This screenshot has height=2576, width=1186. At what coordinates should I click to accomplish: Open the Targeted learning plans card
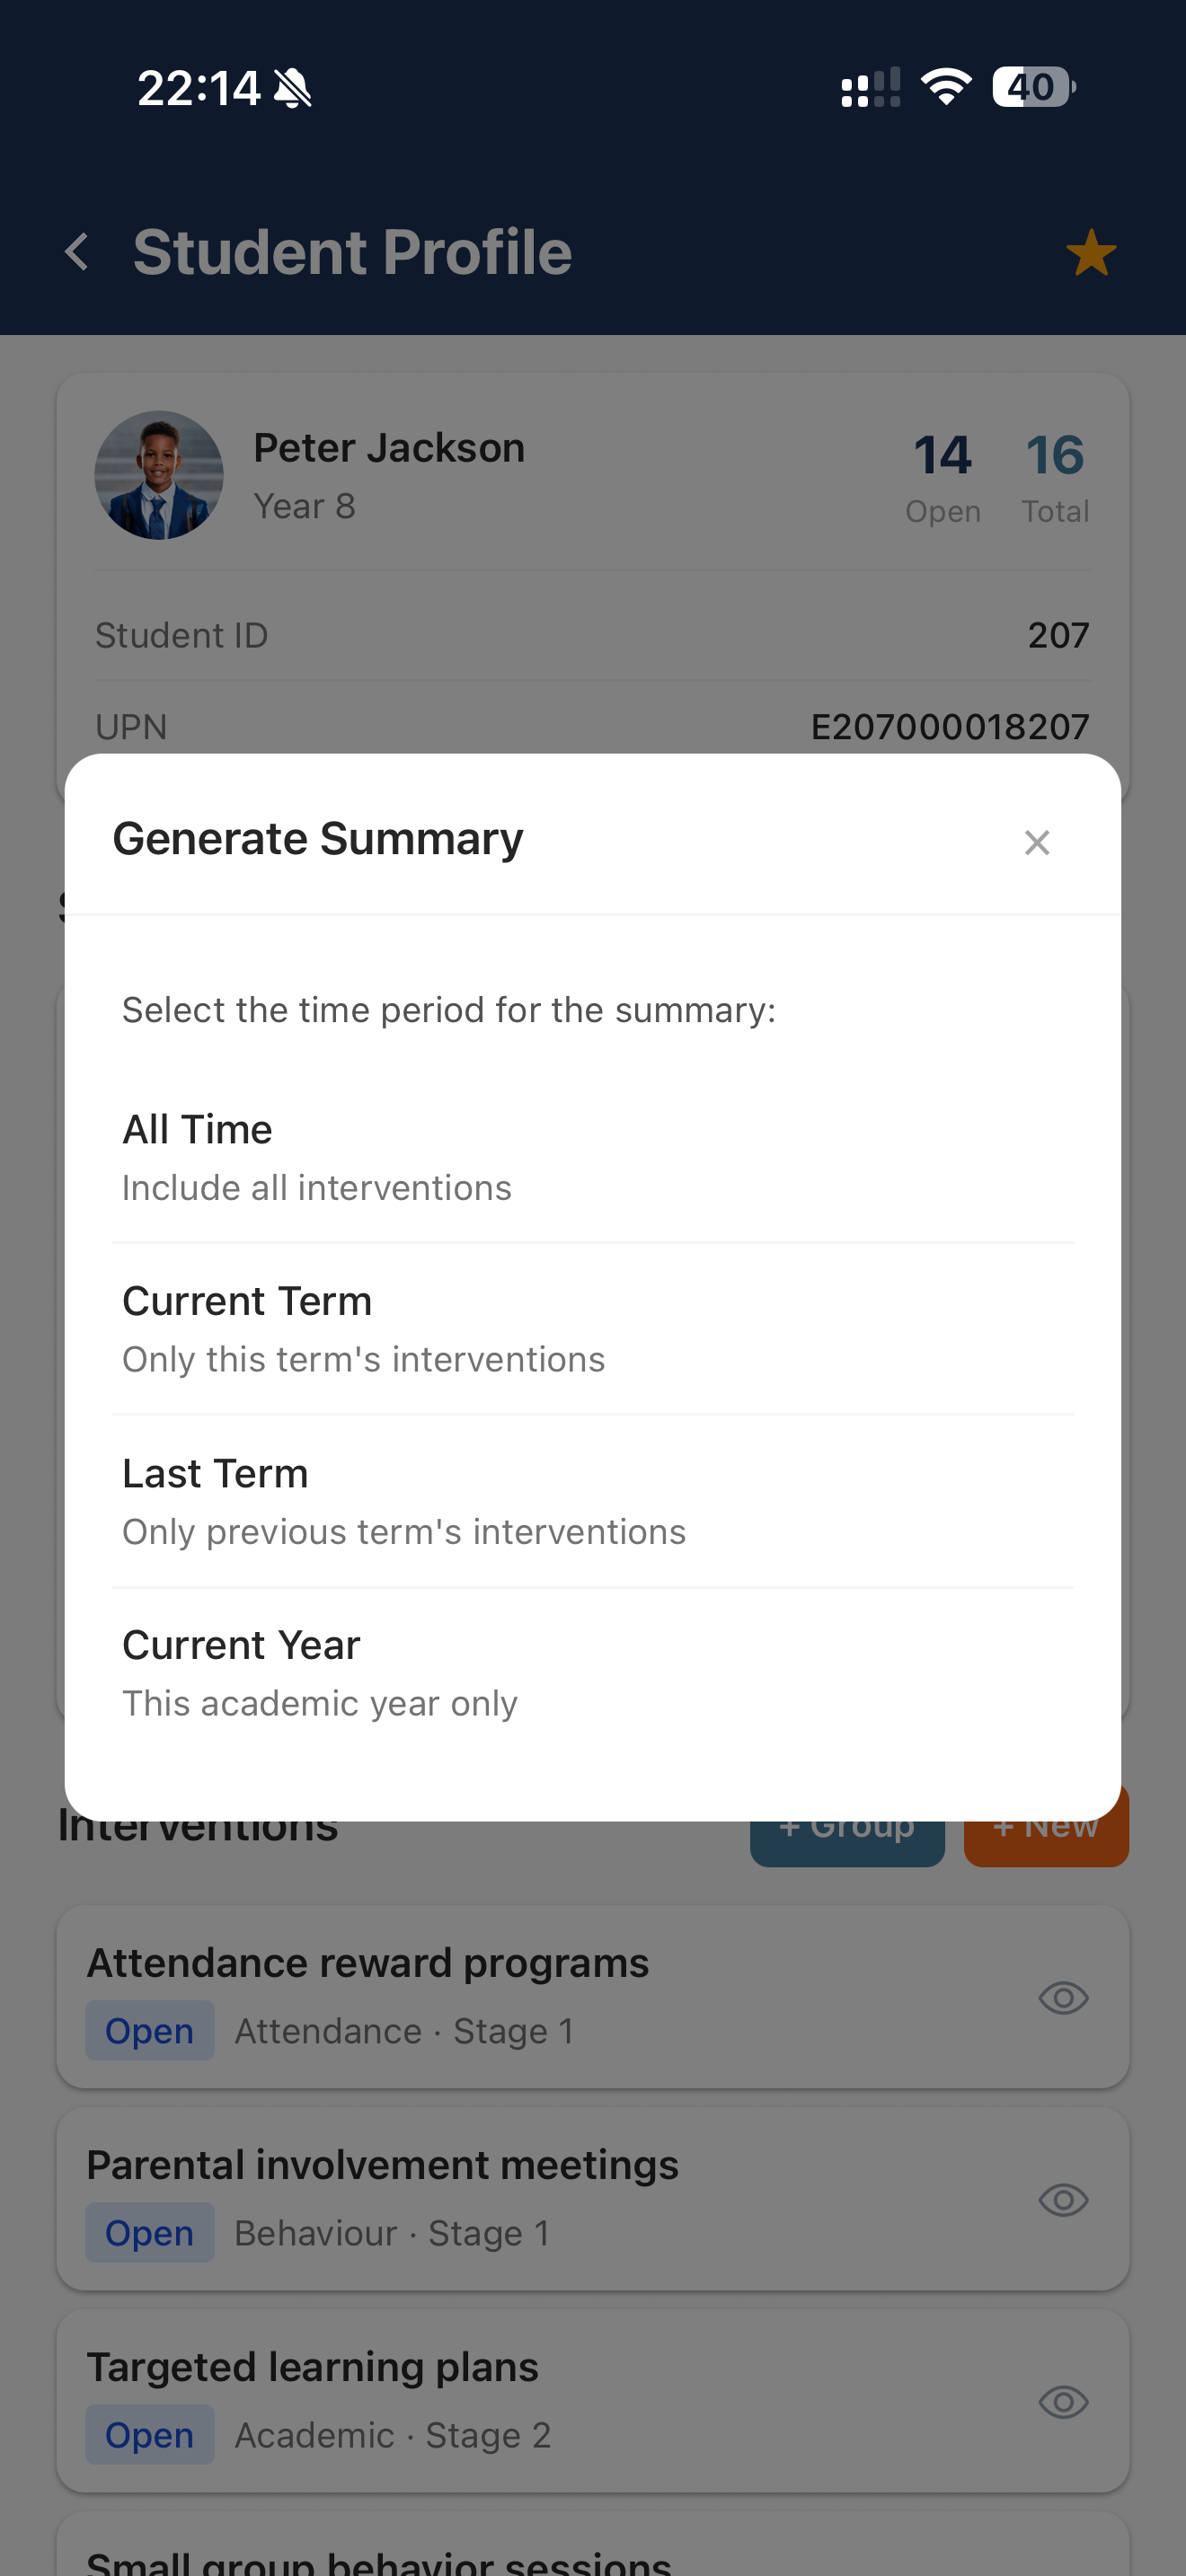[x=500, y=2398]
